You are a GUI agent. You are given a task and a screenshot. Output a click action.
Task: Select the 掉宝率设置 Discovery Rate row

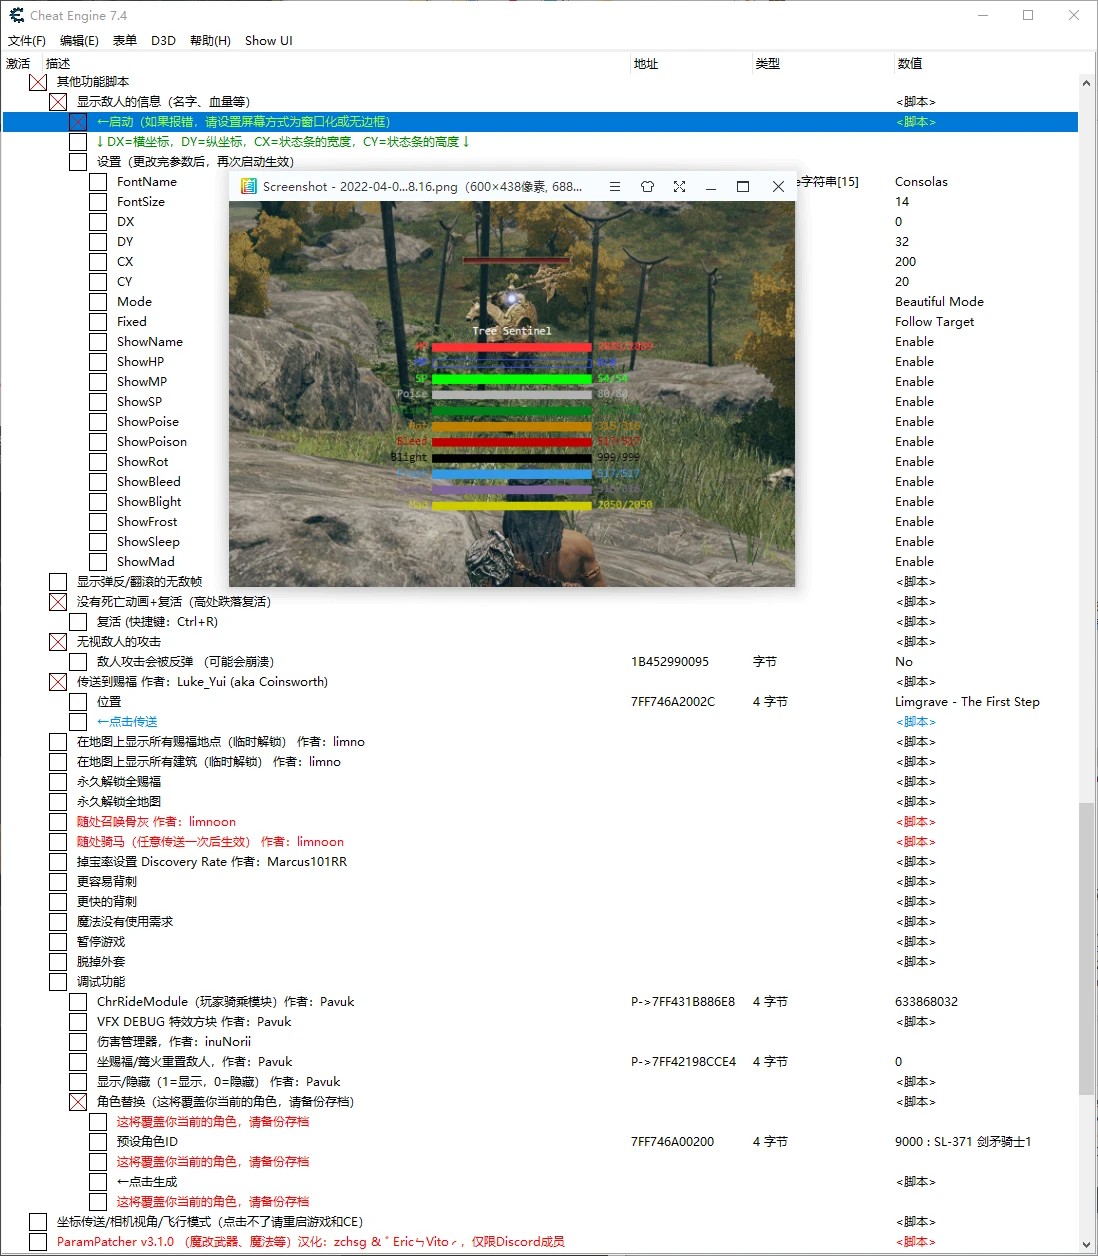(212, 862)
